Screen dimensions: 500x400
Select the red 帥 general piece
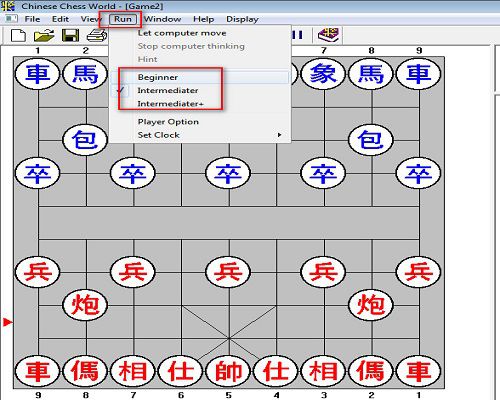[228, 371]
